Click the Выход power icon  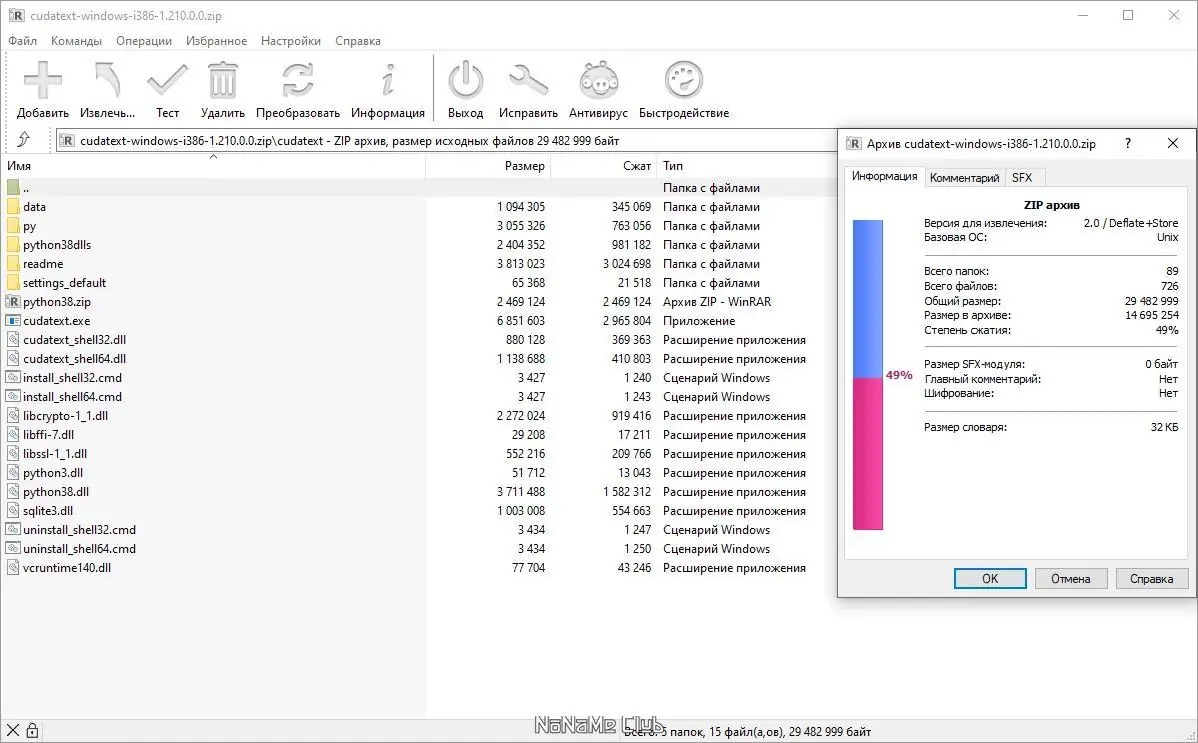(465, 80)
